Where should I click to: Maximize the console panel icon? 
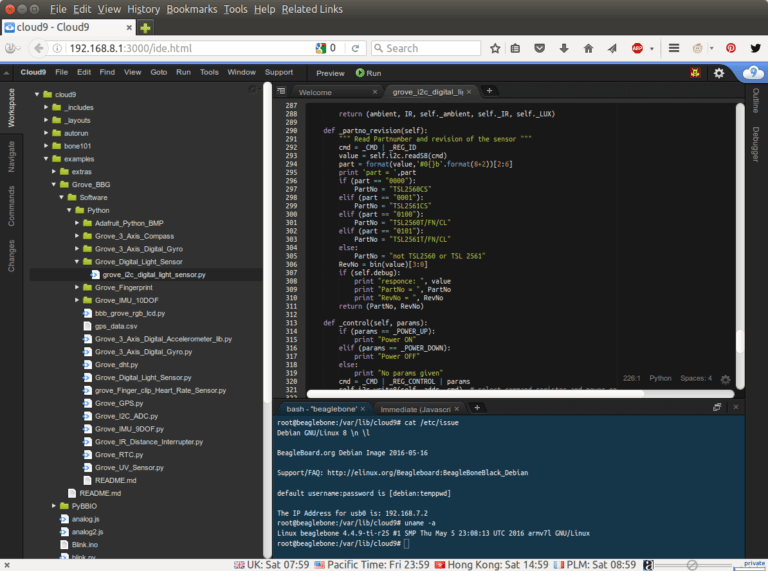coord(717,407)
